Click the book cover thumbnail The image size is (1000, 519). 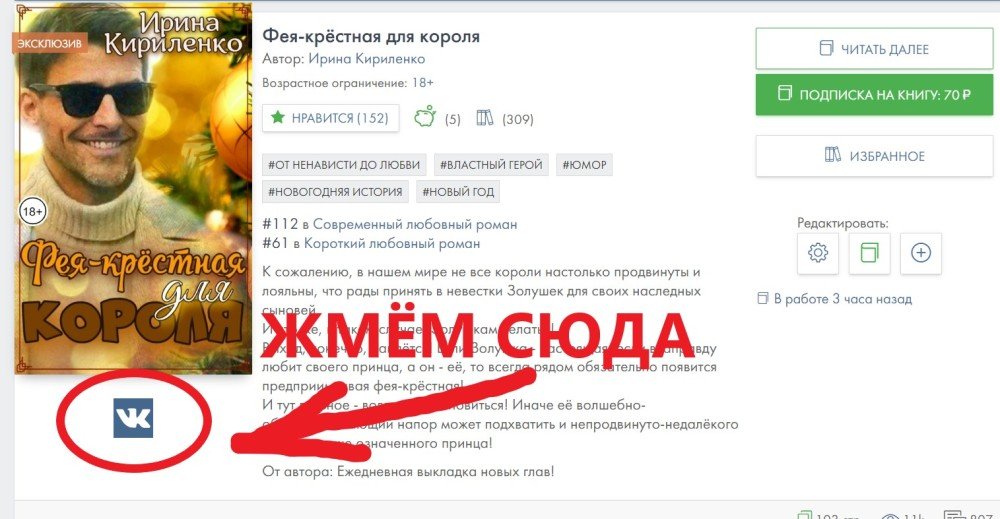tap(133, 187)
